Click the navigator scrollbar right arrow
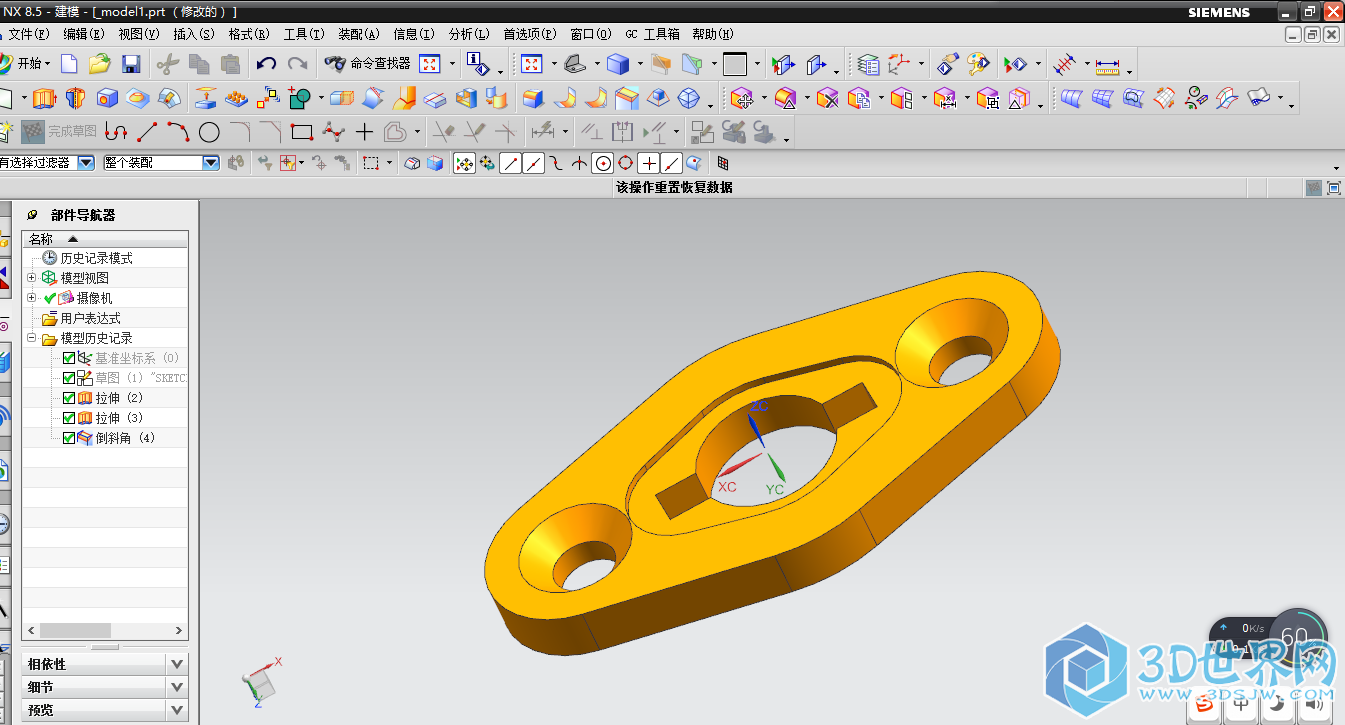This screenshot has height=725, width=1345. click(x=180, y=631)
